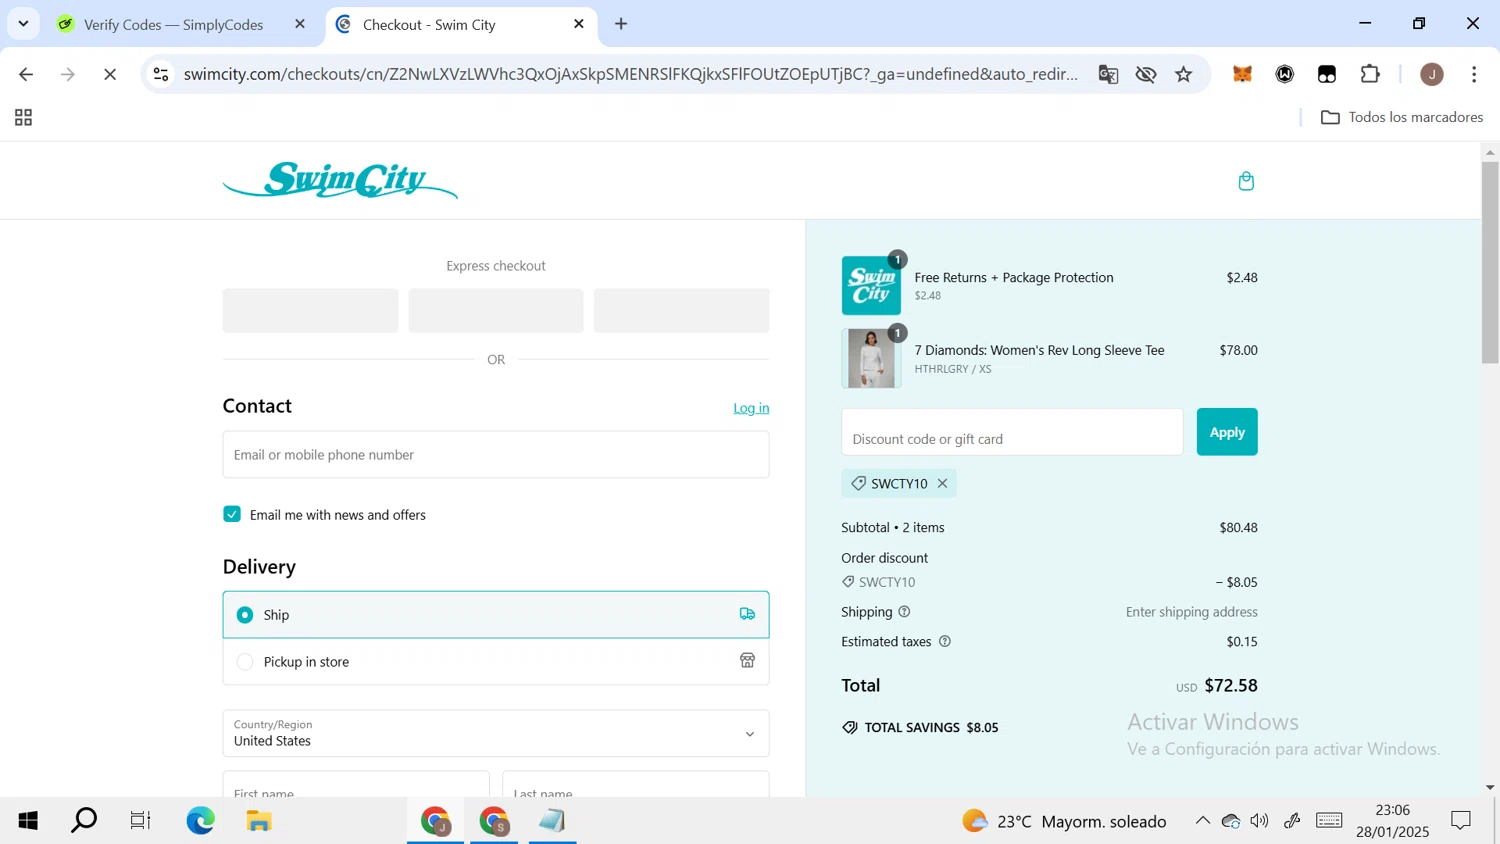
Task: Bookmark this page with the star
Action: click(x=1184, y=74)
